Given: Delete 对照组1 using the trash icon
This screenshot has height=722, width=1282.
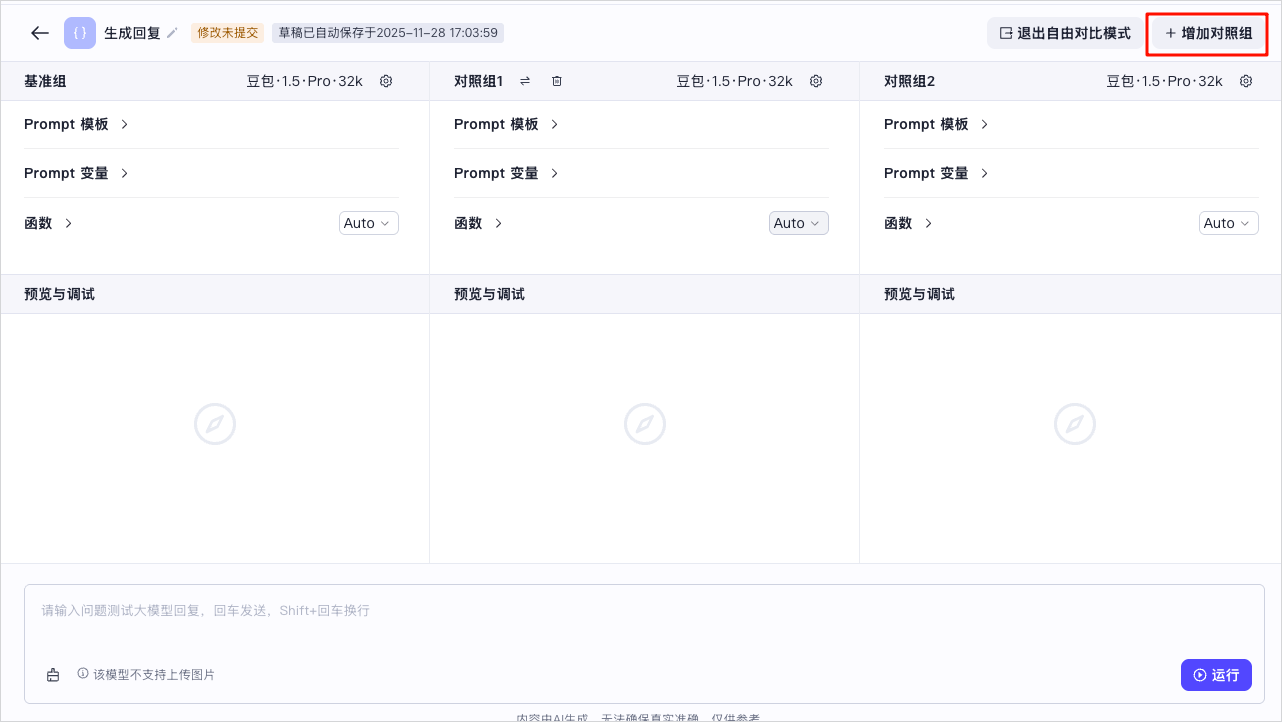Looking at the screenshot, I should [x=557, y=81].
